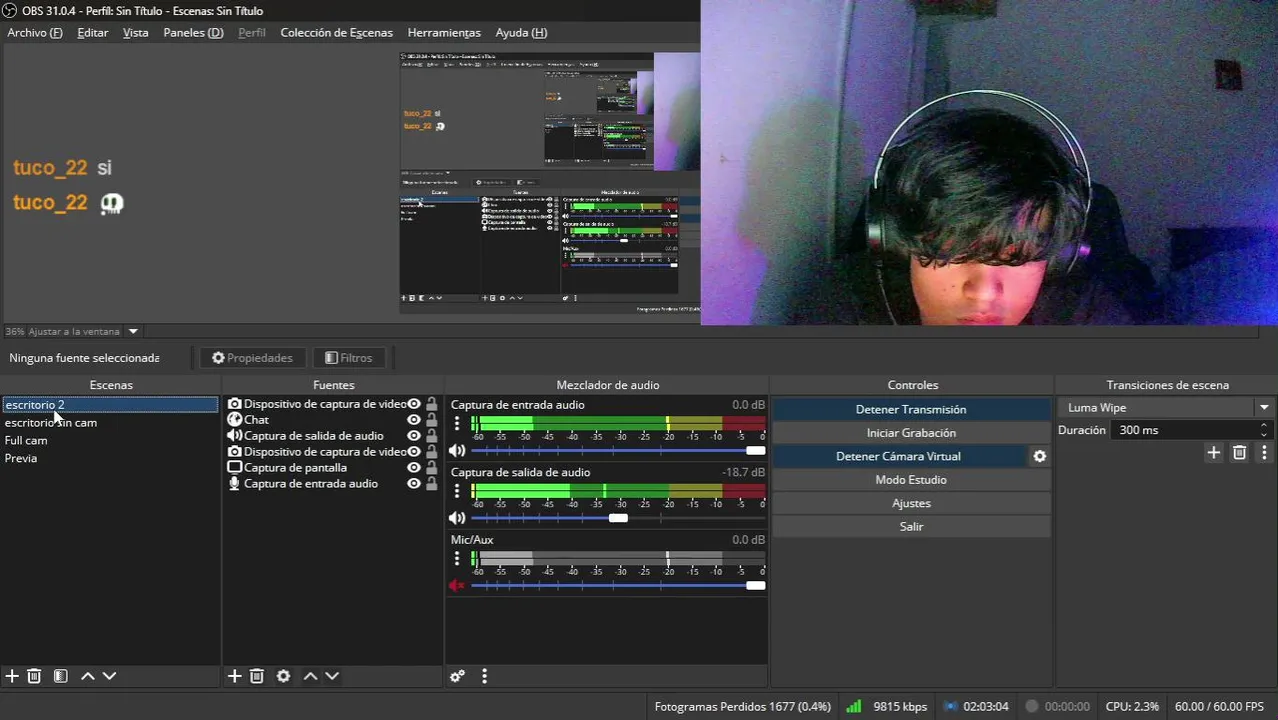The image size is (1278, 720).
Task: Open advanced audio properties gear in mixer
Action: 457,676
